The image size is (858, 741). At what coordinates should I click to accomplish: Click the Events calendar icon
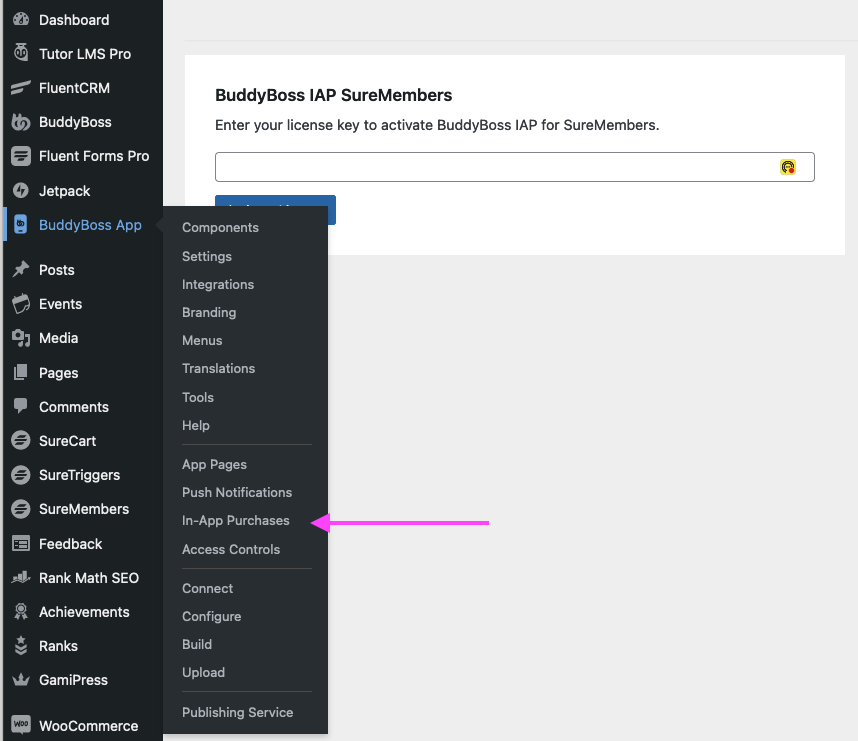[20, 304]
